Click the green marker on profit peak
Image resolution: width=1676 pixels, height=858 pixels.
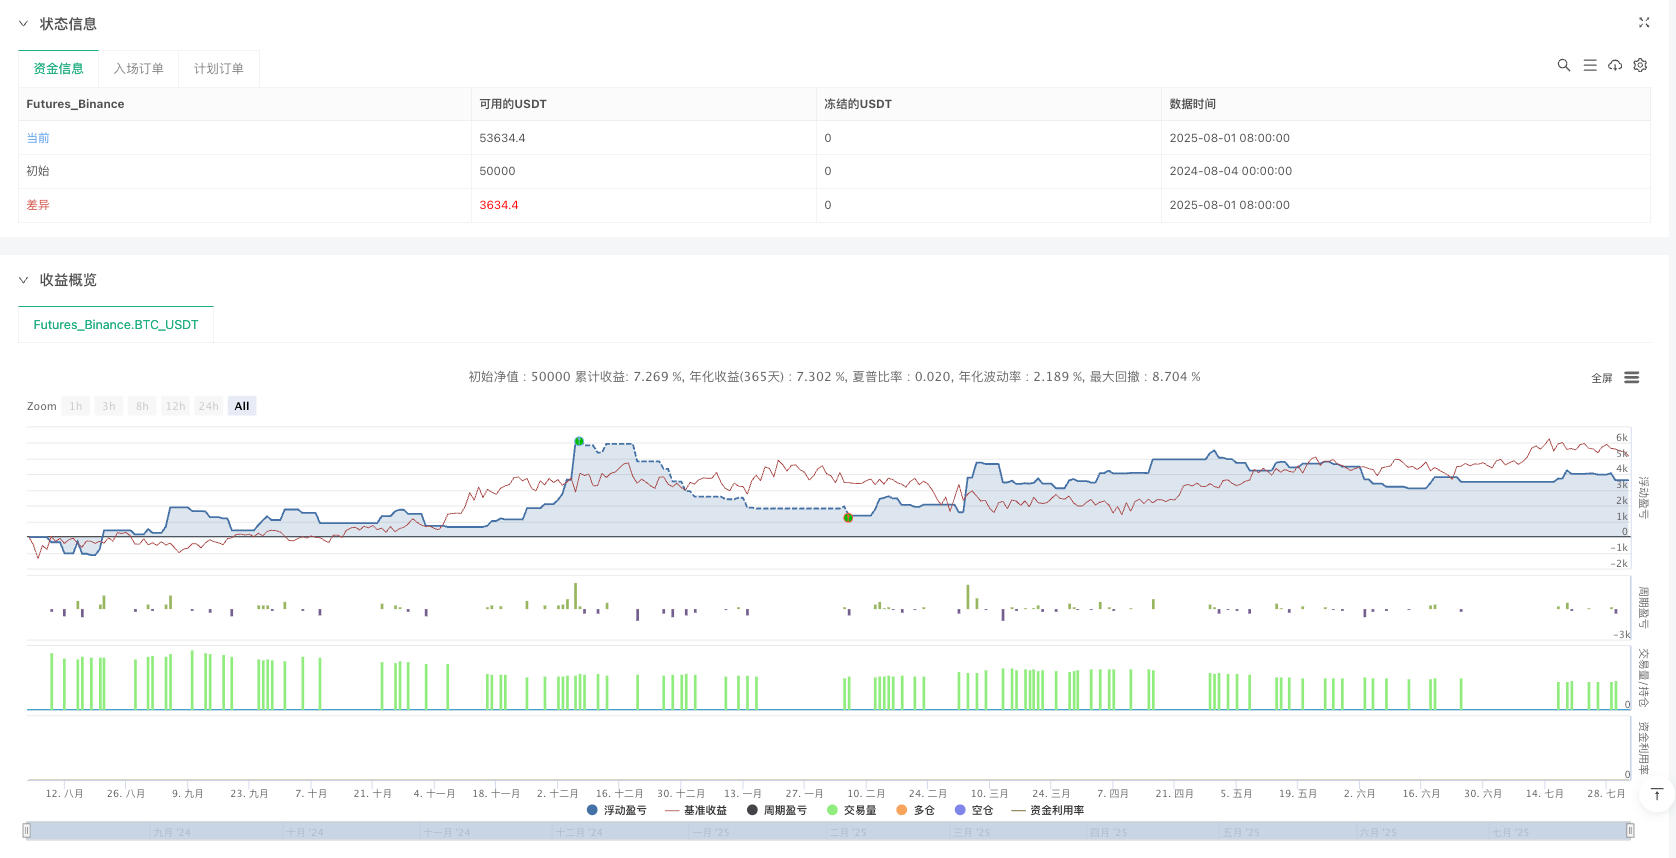tap(579, 441)
